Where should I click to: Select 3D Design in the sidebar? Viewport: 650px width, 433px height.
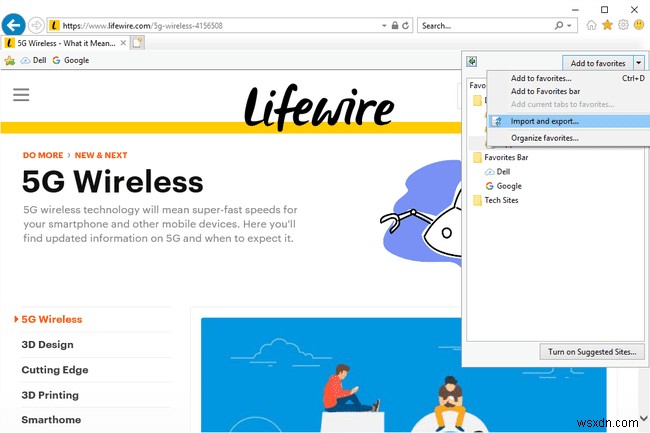point(47,345)
